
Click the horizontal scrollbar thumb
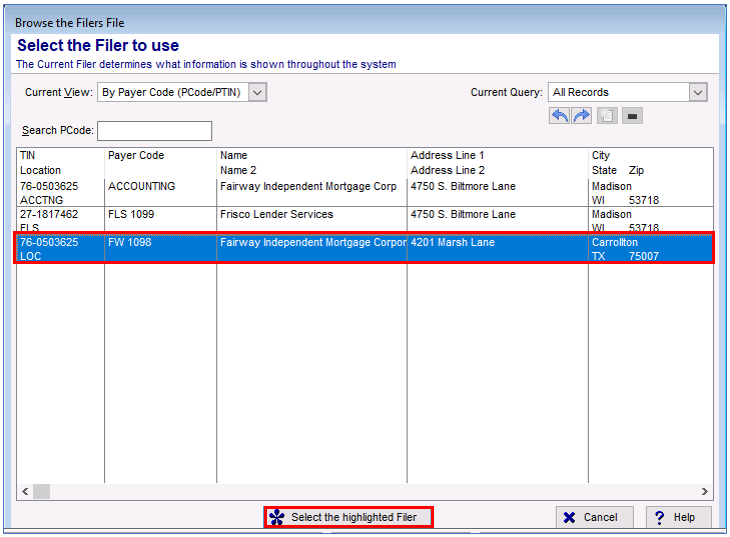click(x=41, y=491)
